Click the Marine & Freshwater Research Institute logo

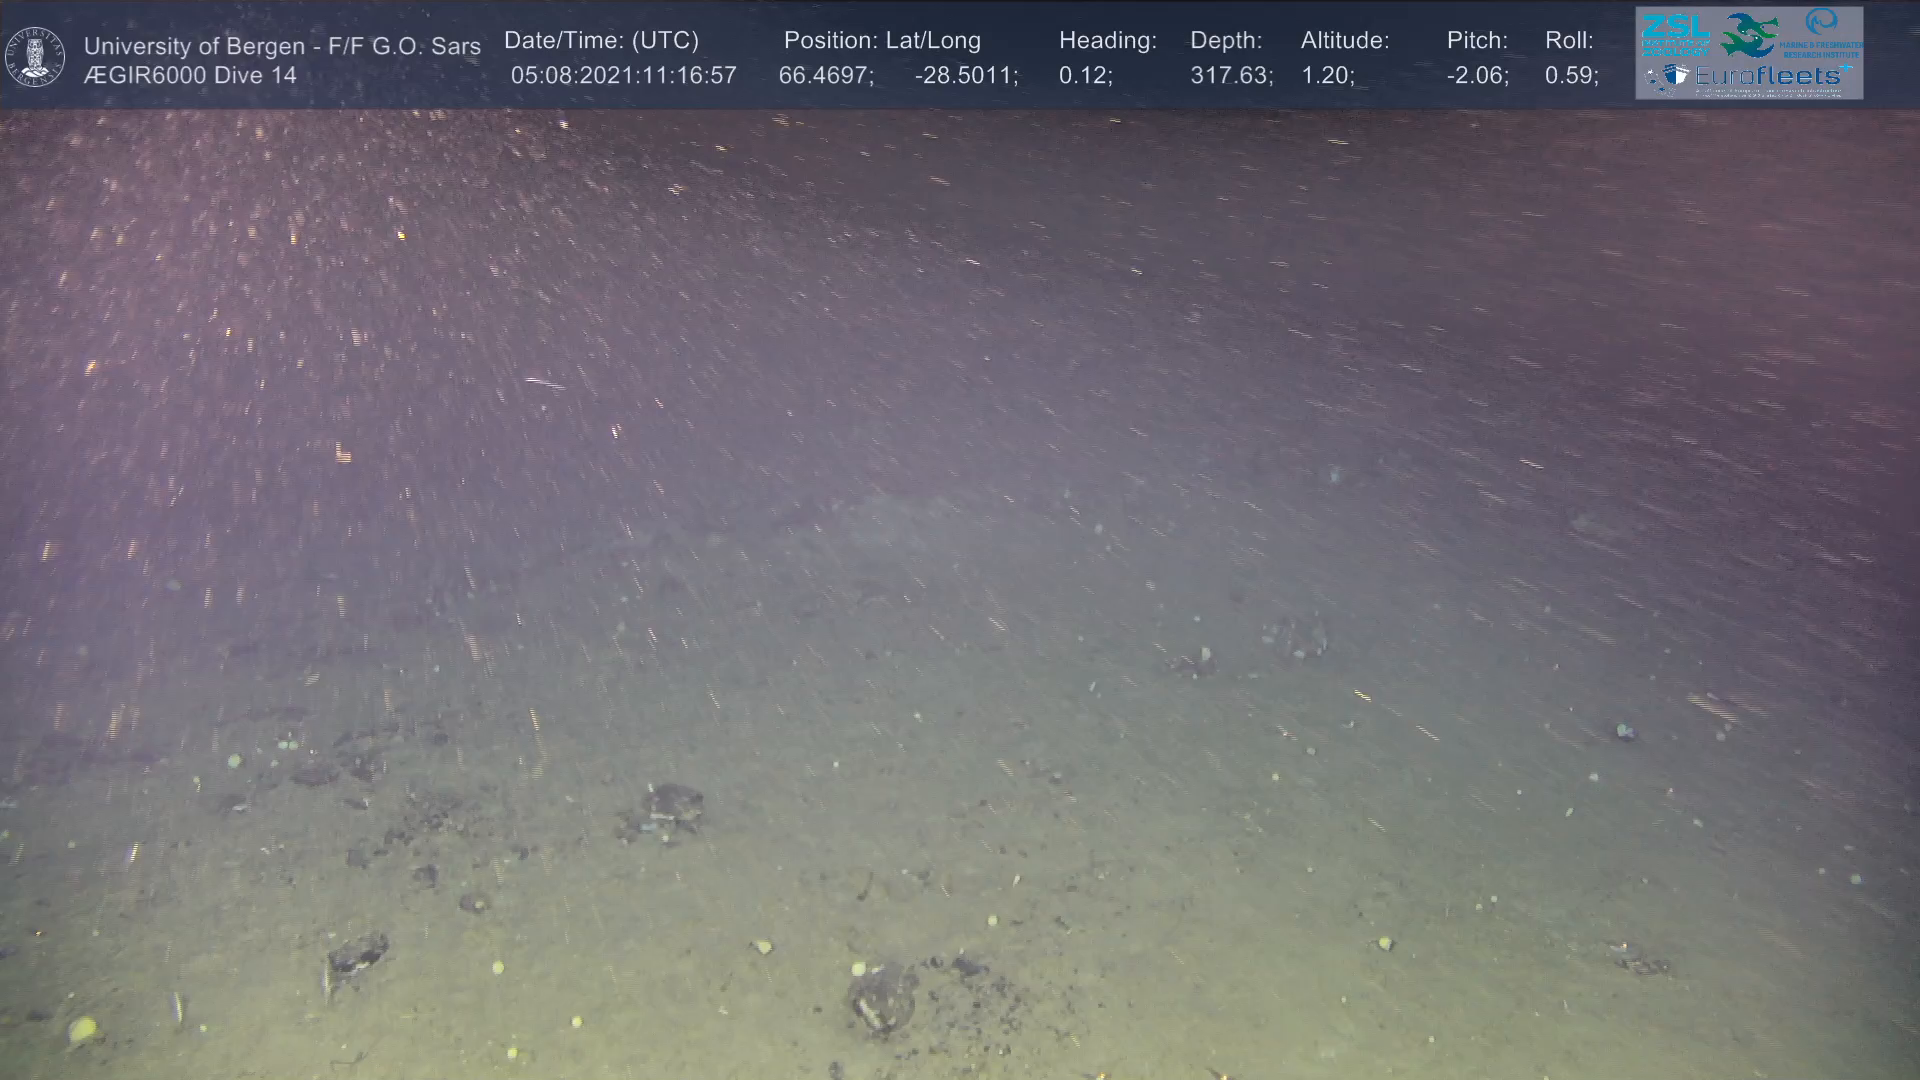click(1822, 33)
